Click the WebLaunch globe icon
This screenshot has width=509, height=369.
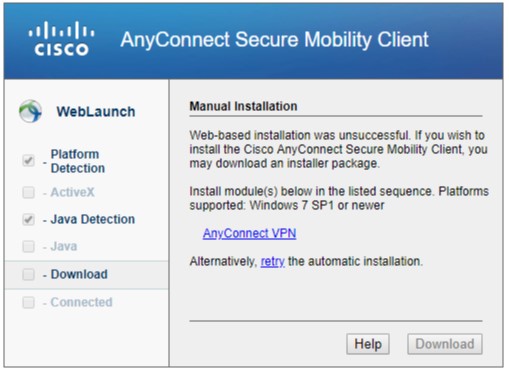tap(31, 111)
